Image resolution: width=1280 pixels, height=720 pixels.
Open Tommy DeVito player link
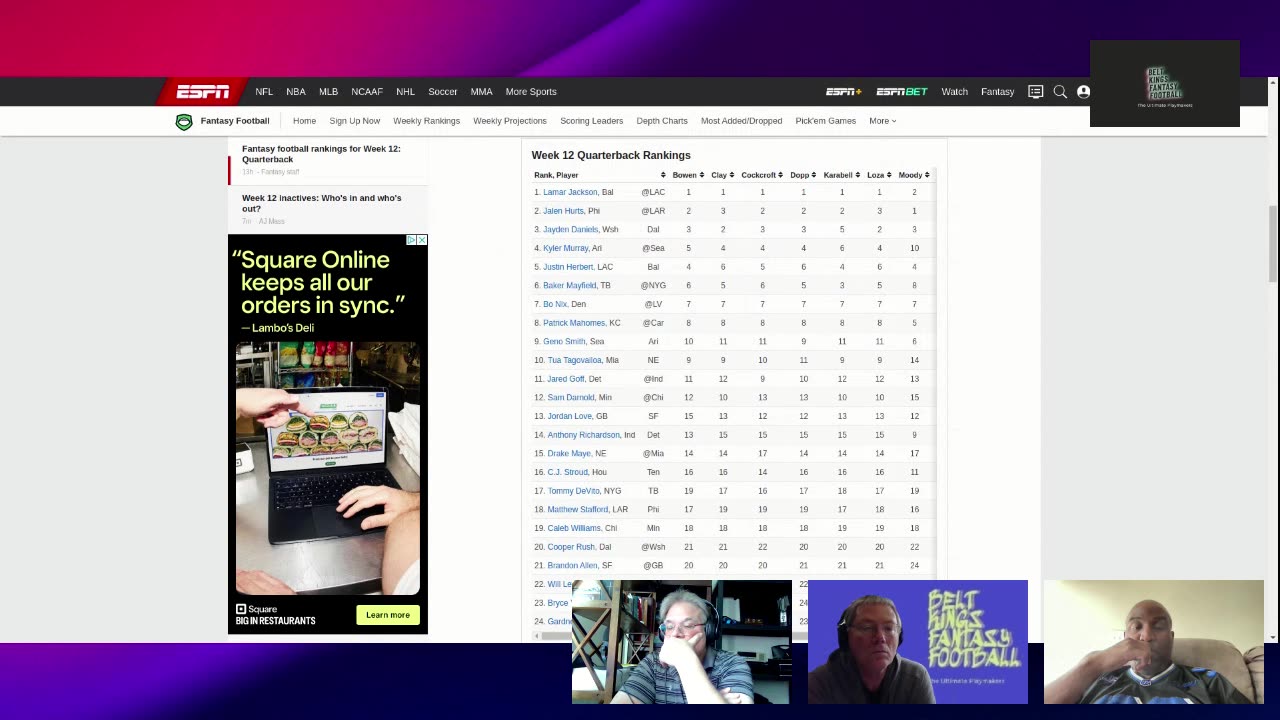[x=573, y=491]
